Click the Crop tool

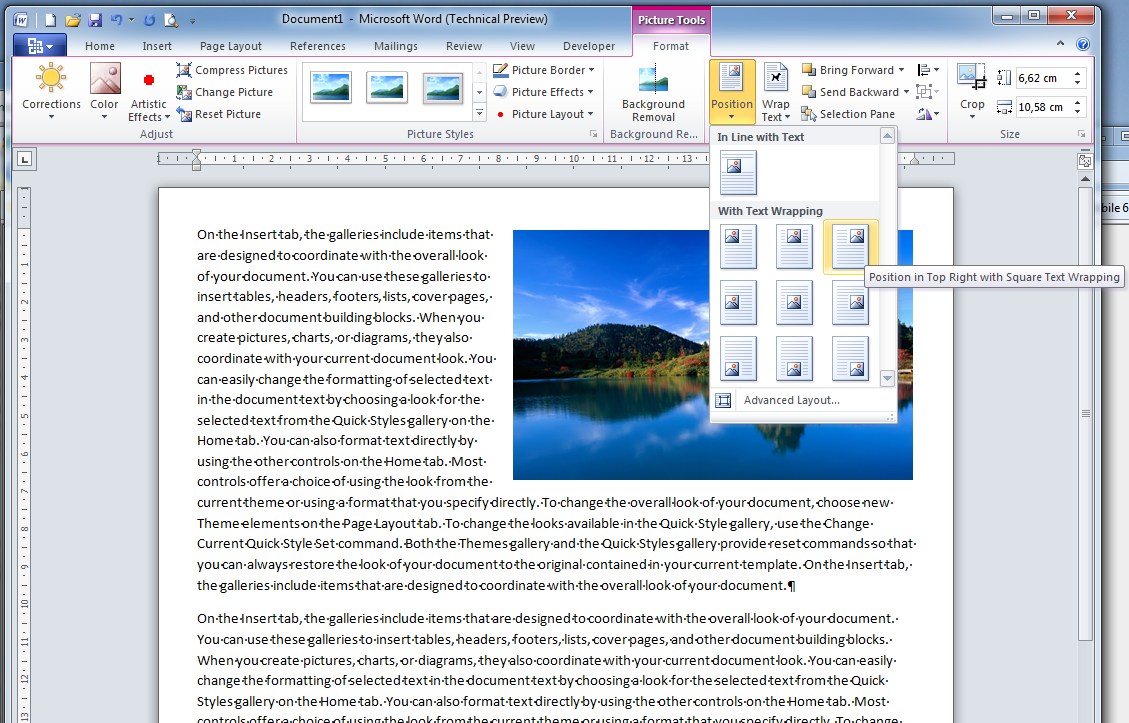click(x=972, y=89)
